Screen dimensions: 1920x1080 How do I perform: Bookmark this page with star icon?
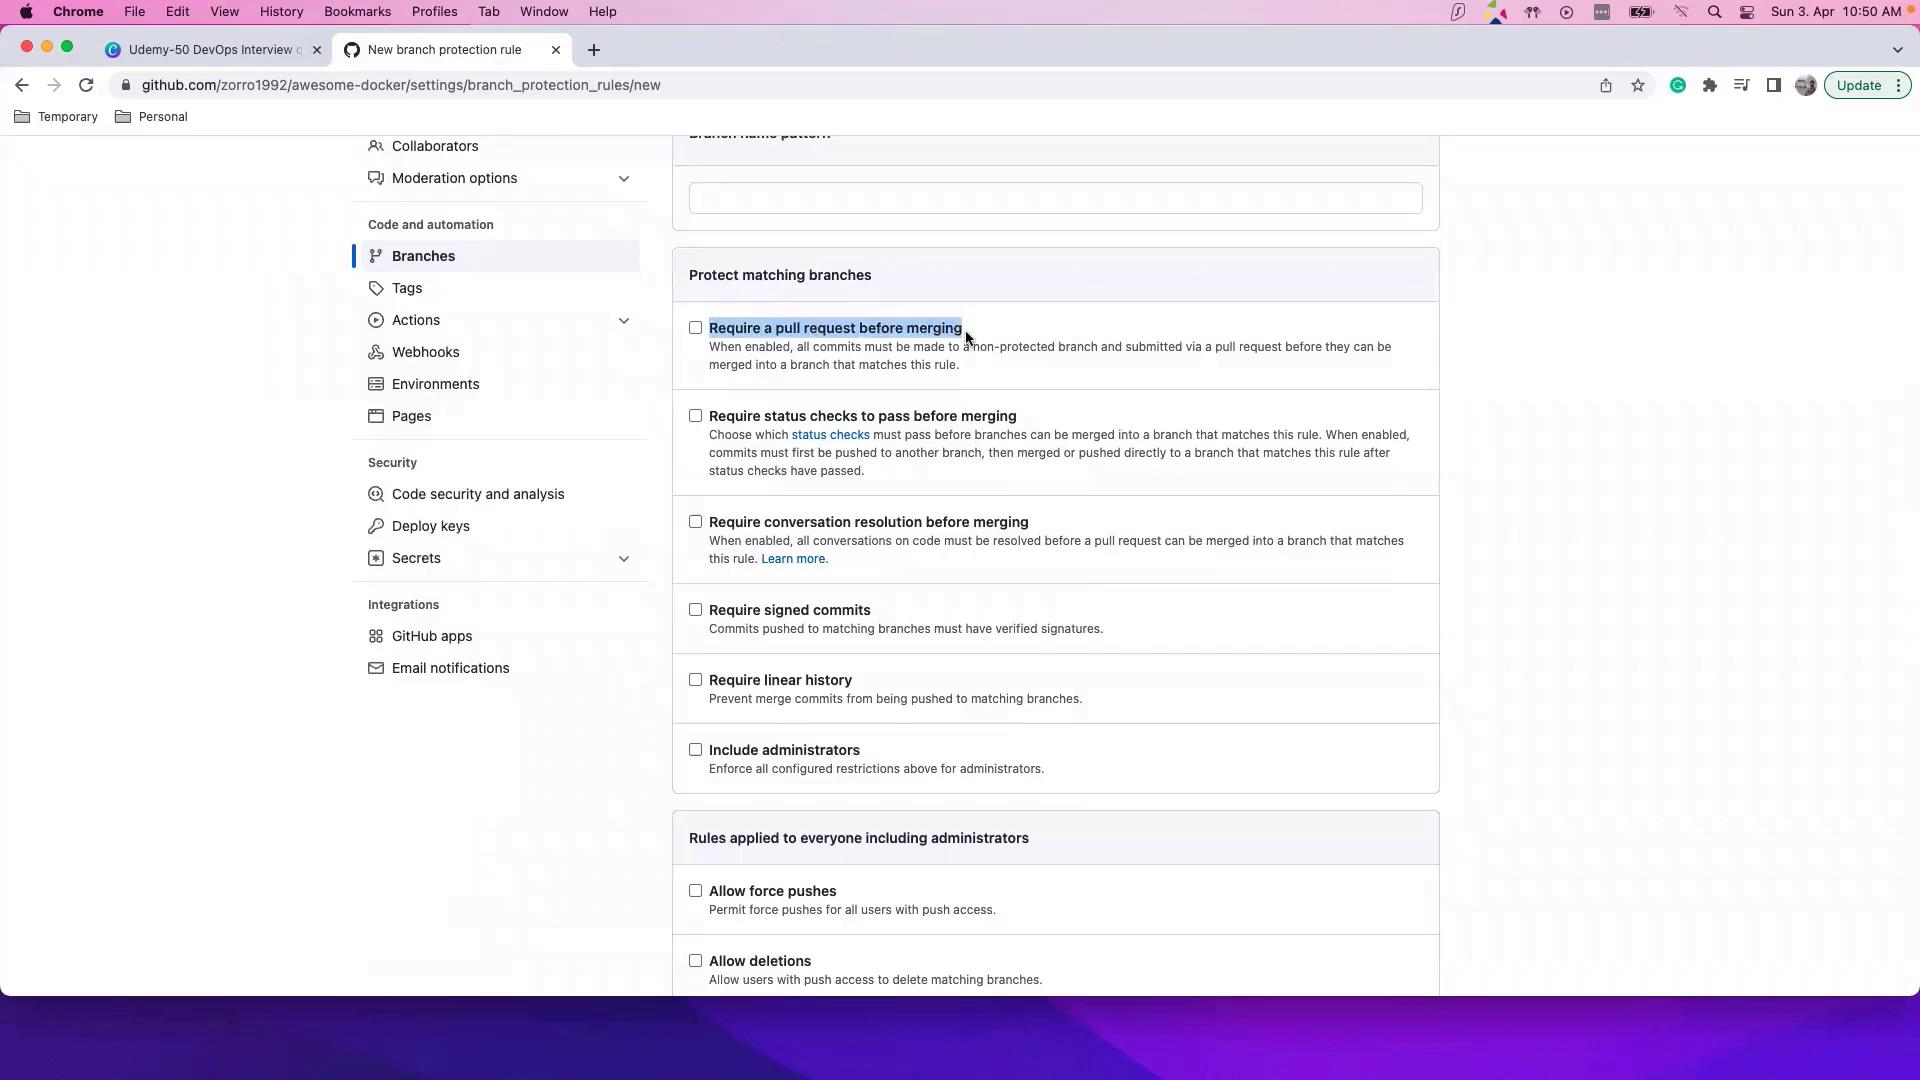[x=1638, y=85]
